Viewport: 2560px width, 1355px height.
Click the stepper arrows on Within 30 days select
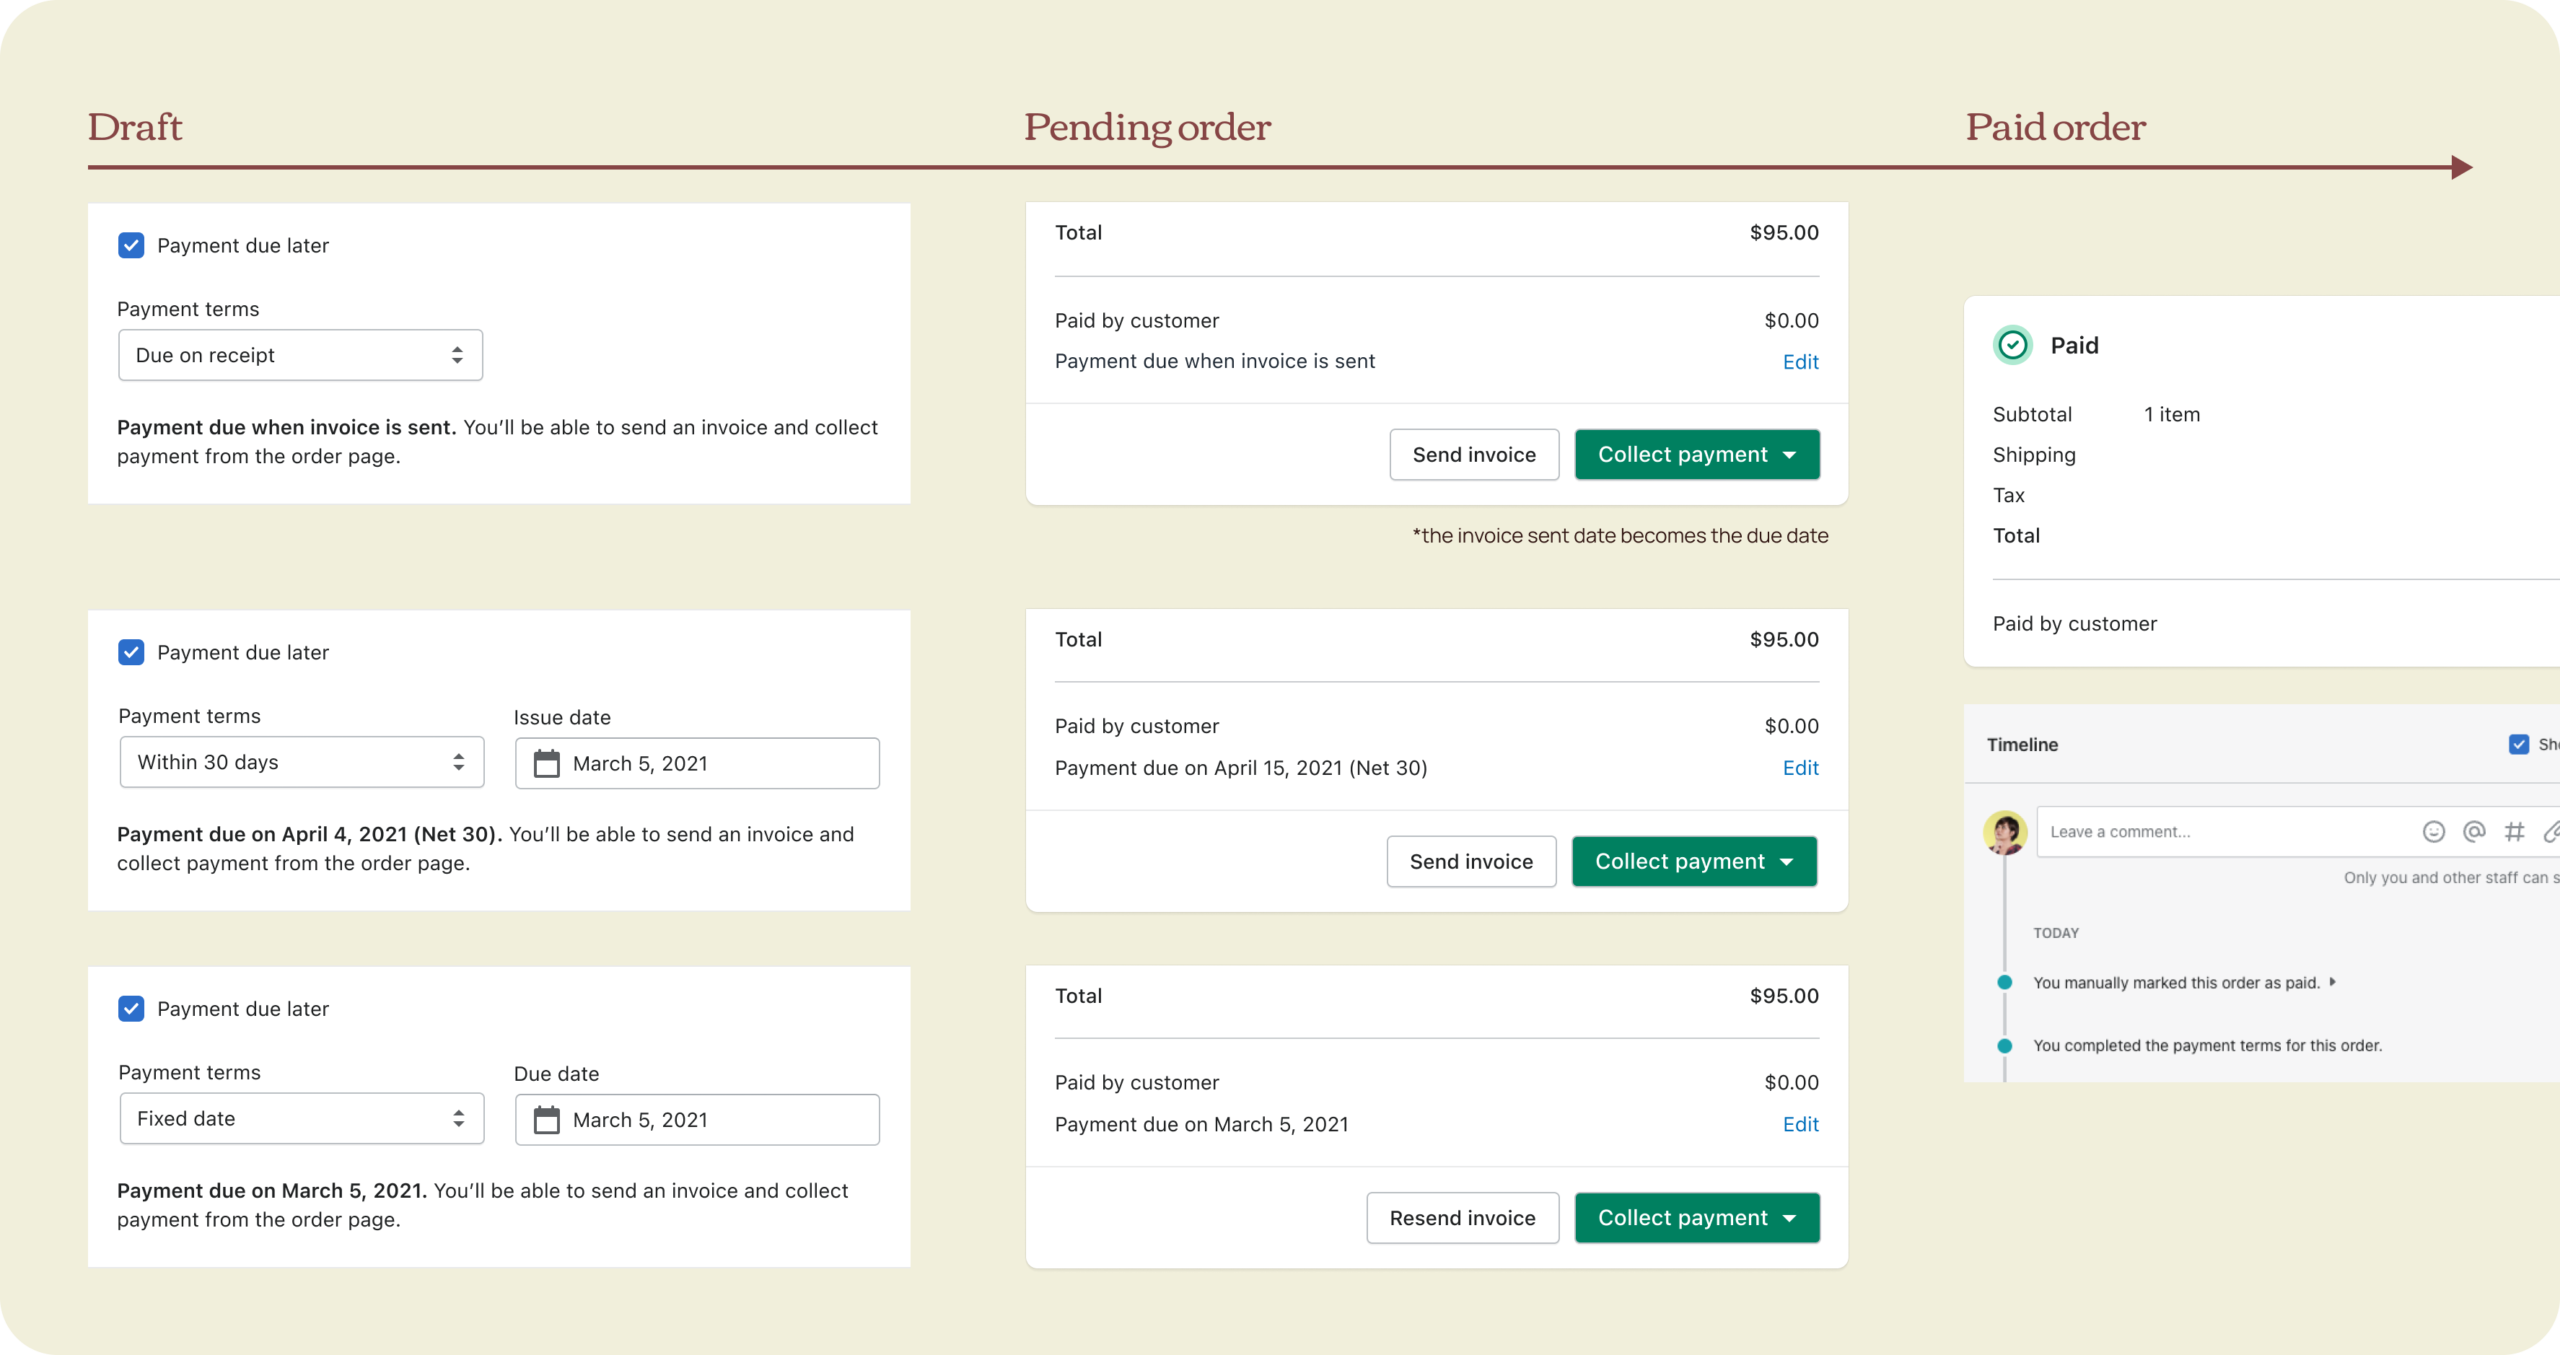coord(459,761)
